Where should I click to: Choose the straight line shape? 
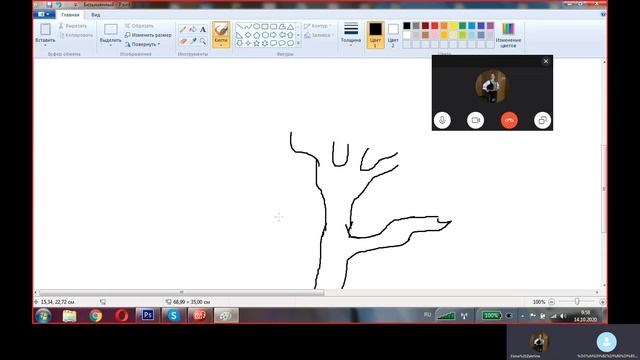(240, 27)
